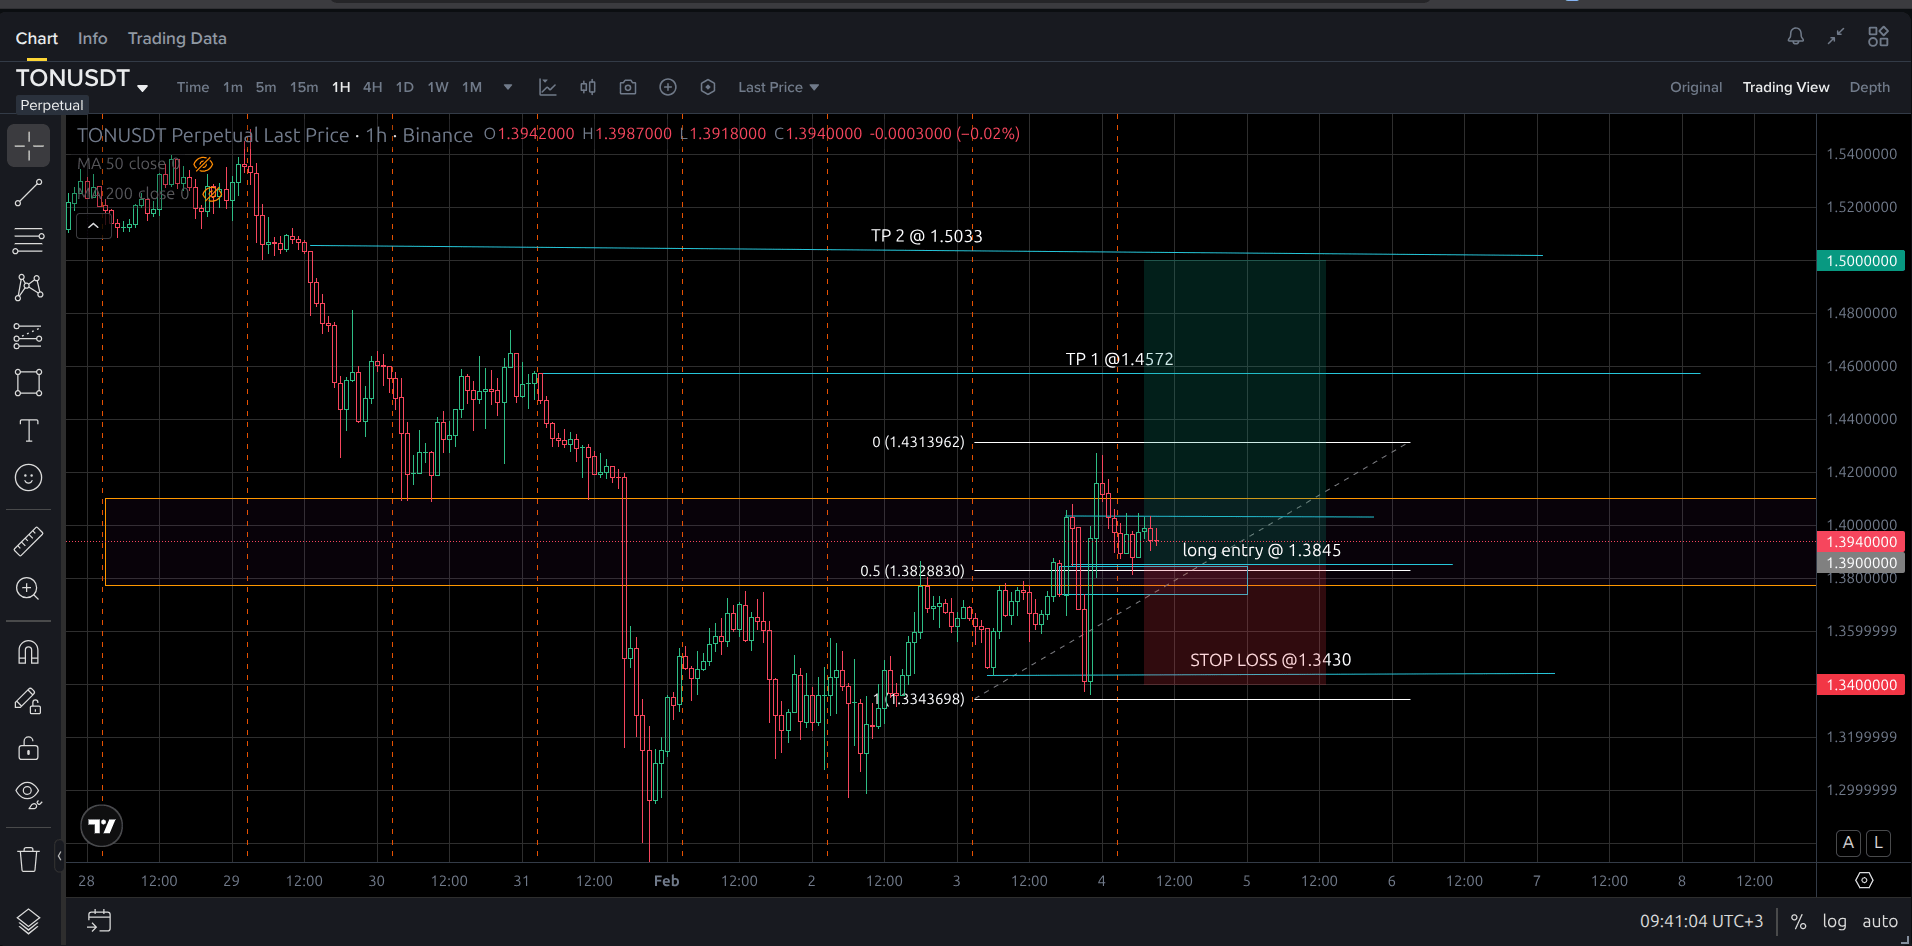Select the red 1.3400000 price tag

pos(1860,685)
